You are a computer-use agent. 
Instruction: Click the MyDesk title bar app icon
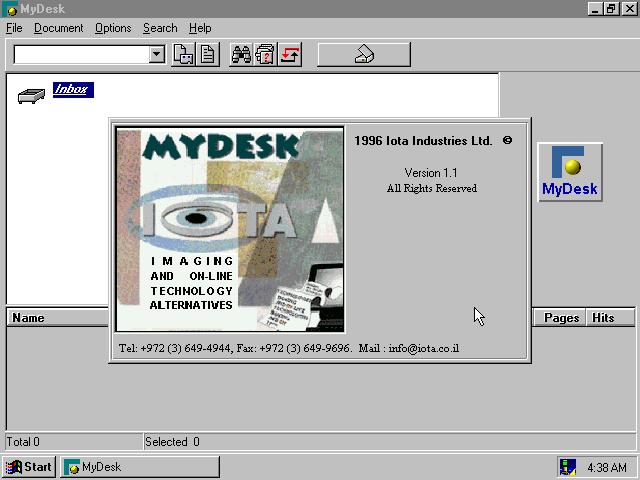coord(10,9)
